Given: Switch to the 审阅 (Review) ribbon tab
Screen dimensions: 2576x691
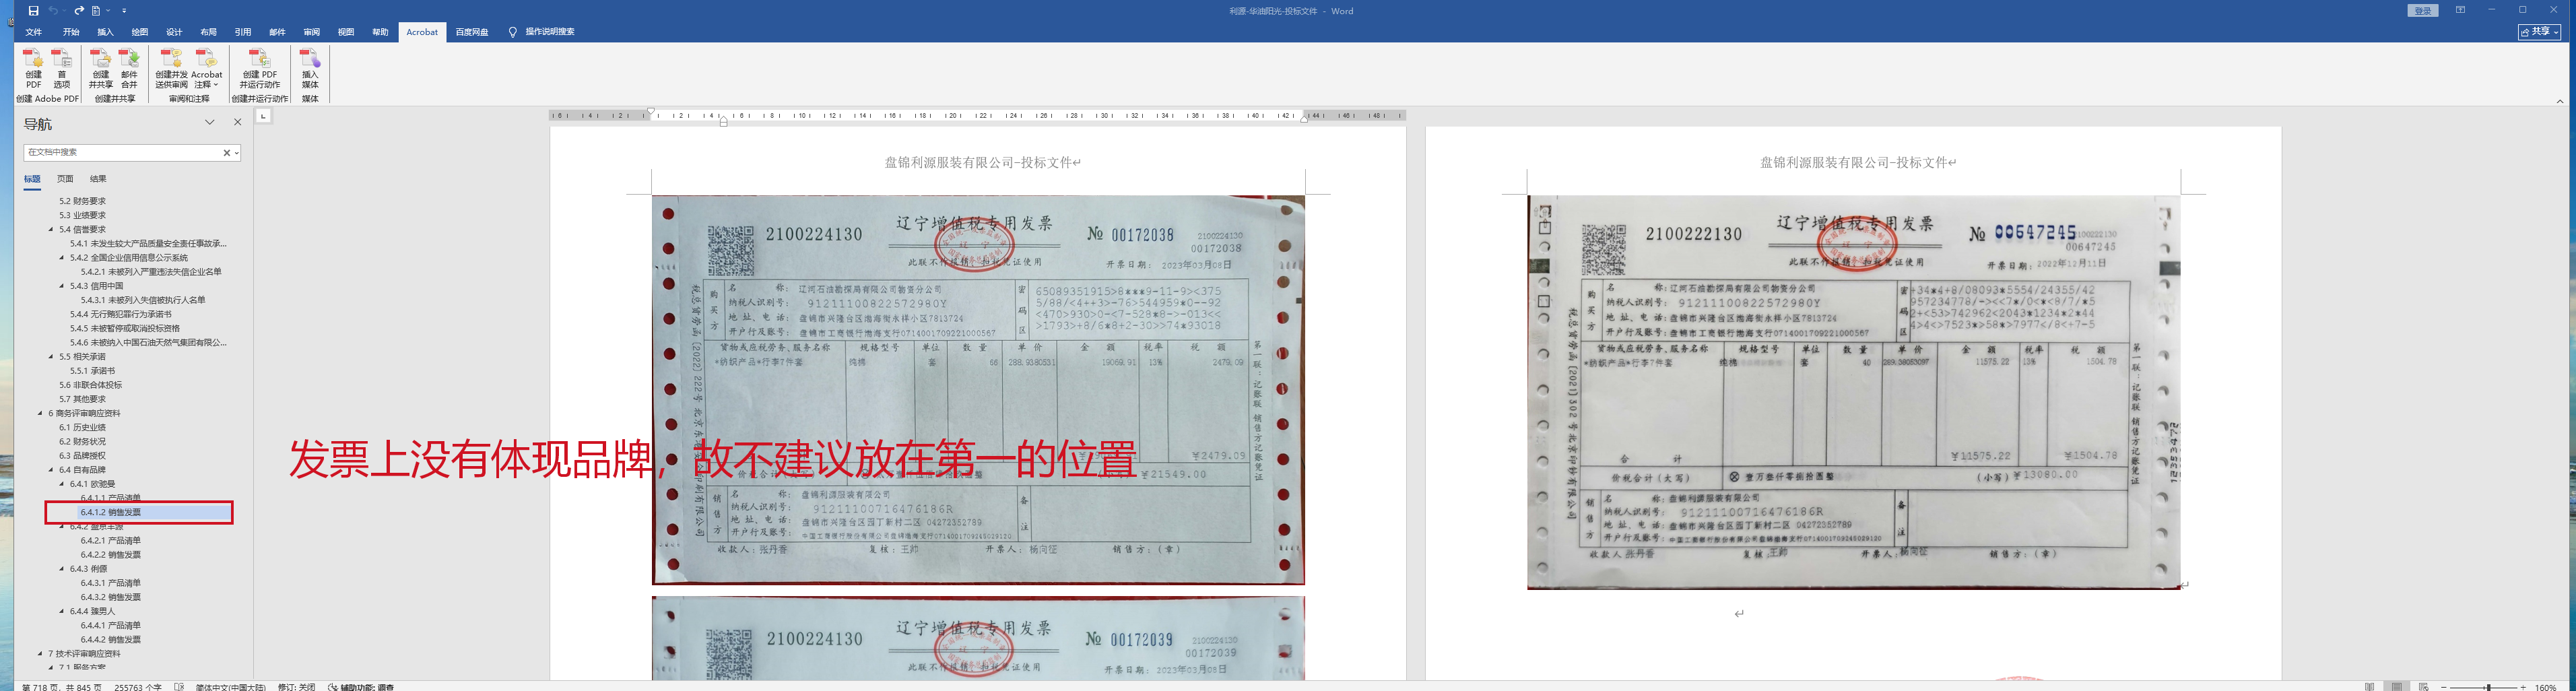Looking at the screenshot, I should tap(312, 32).
